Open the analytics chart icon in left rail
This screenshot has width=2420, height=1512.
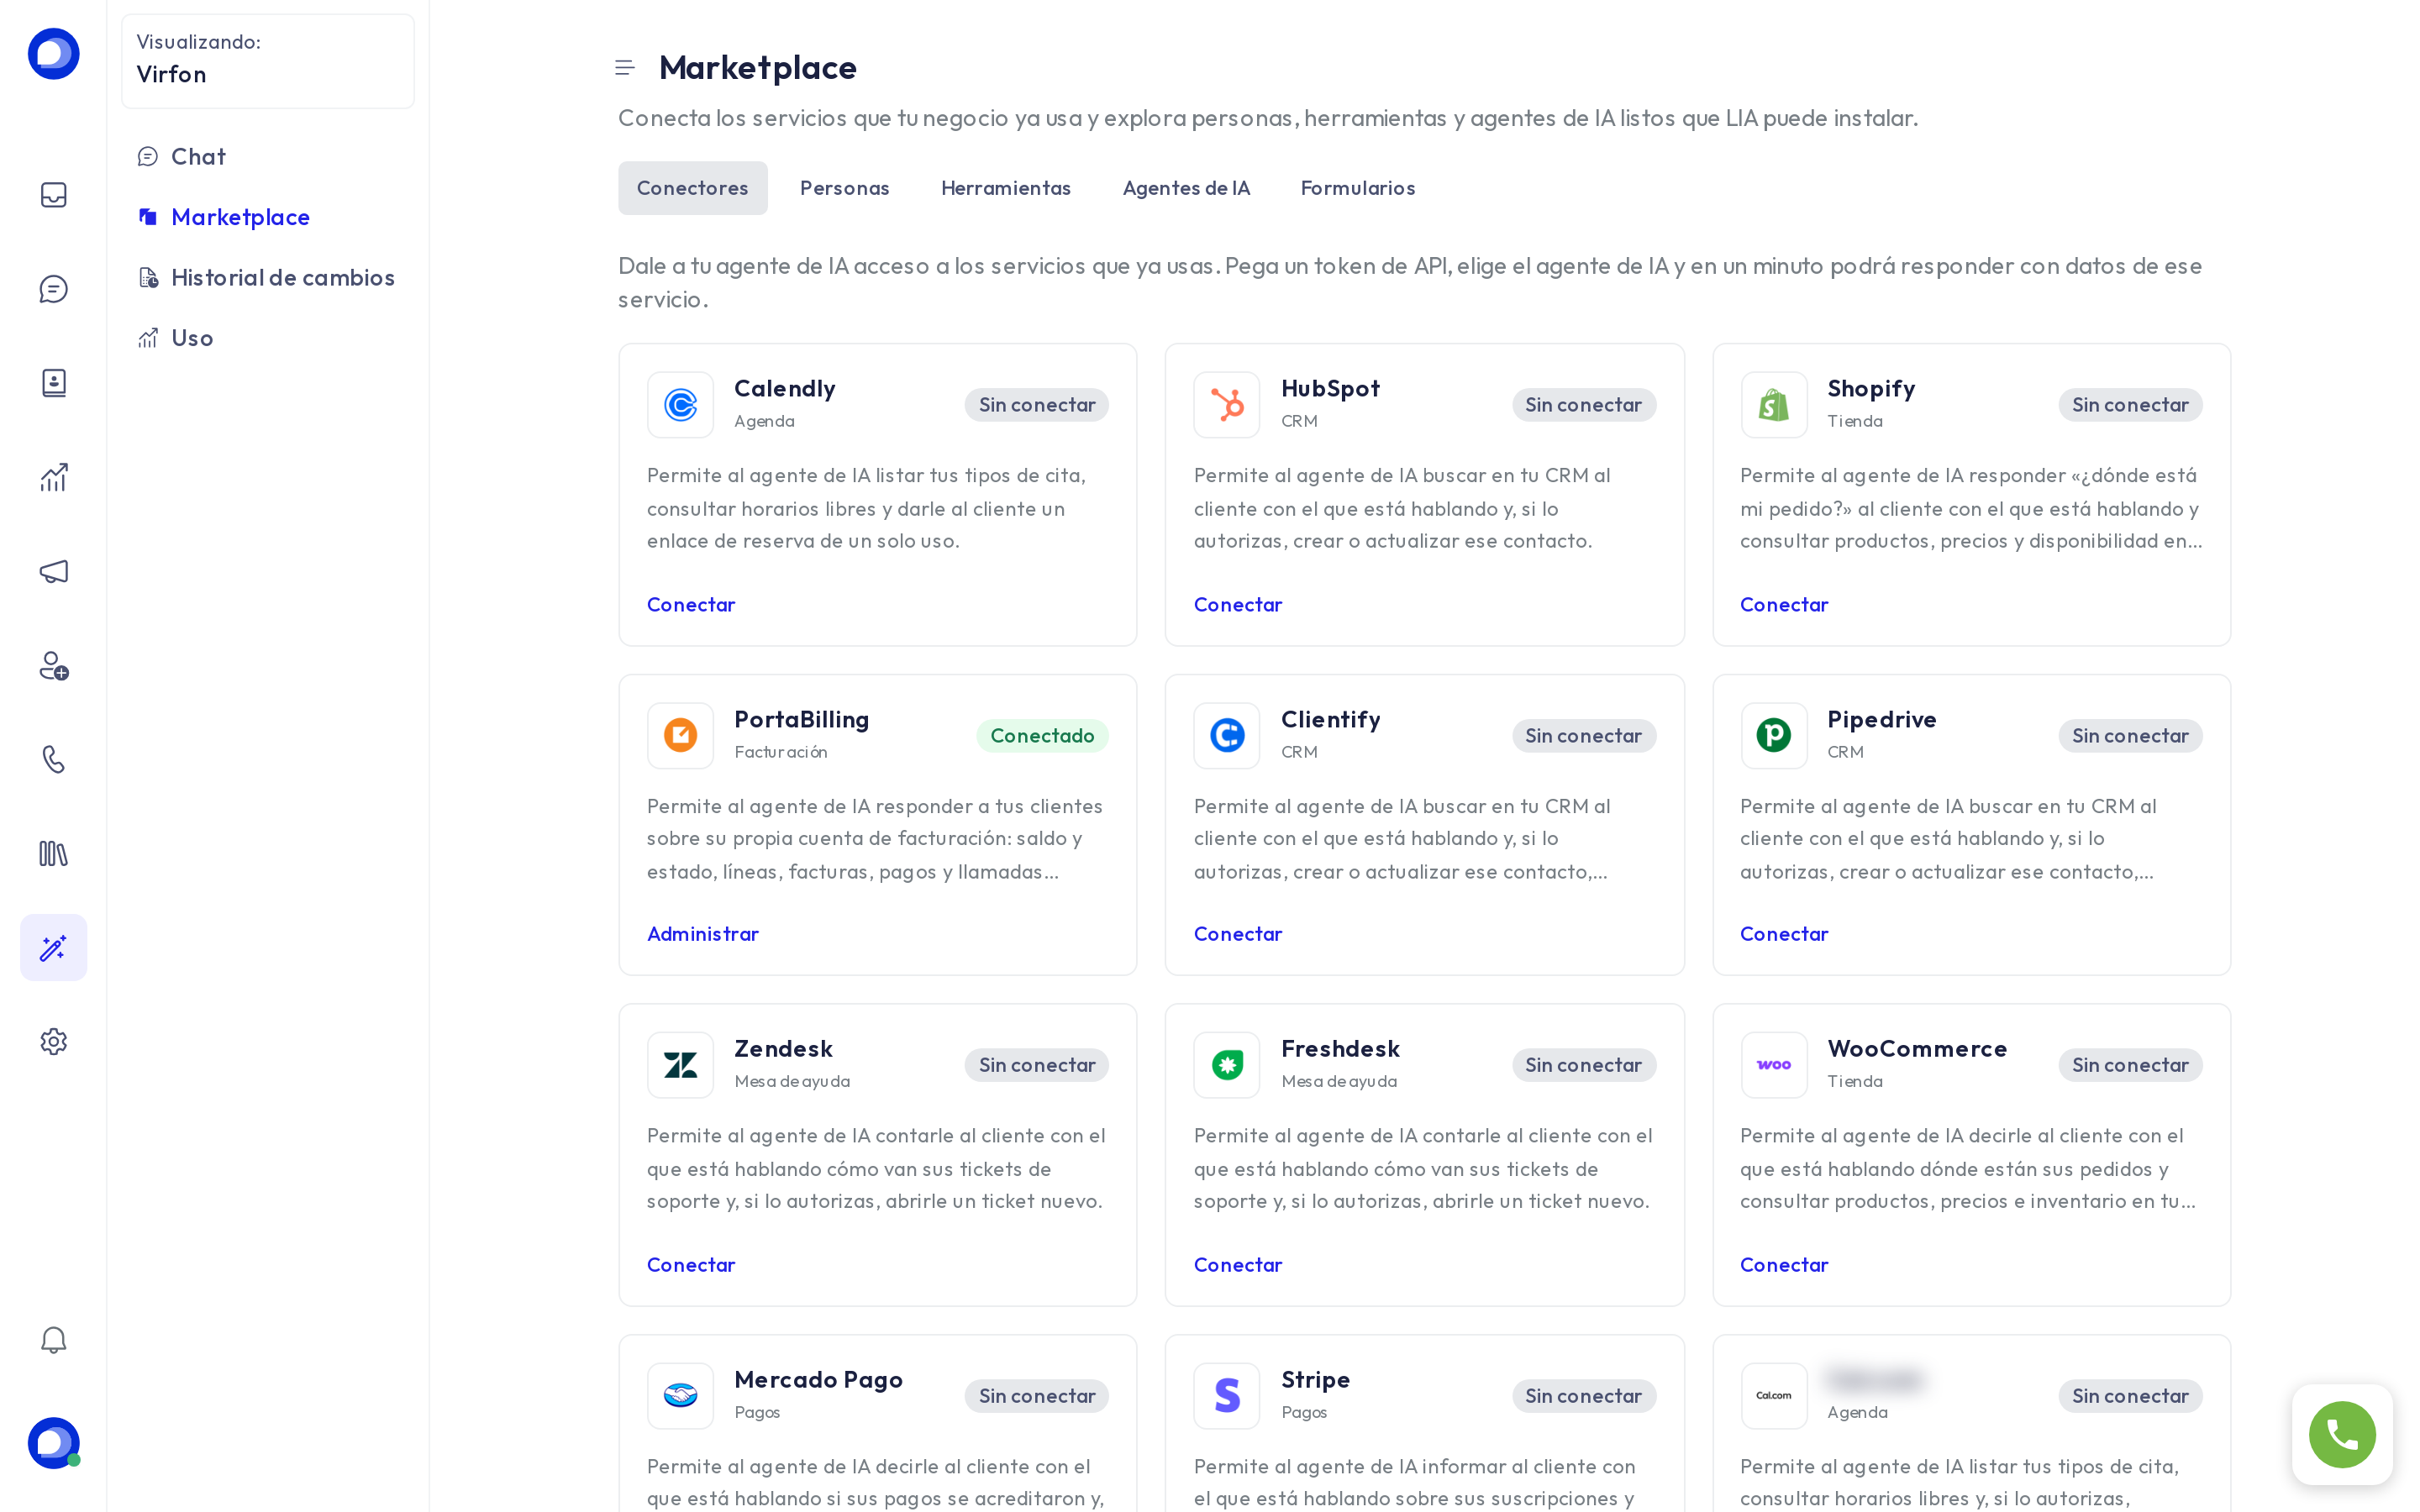(53, 477)
